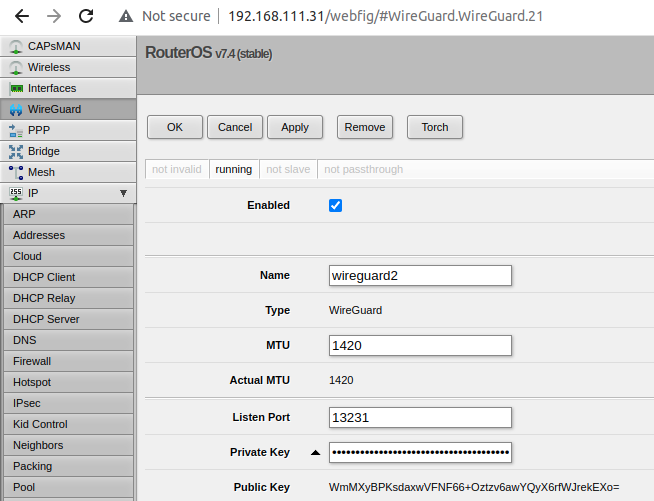This screenshot has width=654, height=501.
Task: Open IP Addresses
Action: (x=68, y=235)
